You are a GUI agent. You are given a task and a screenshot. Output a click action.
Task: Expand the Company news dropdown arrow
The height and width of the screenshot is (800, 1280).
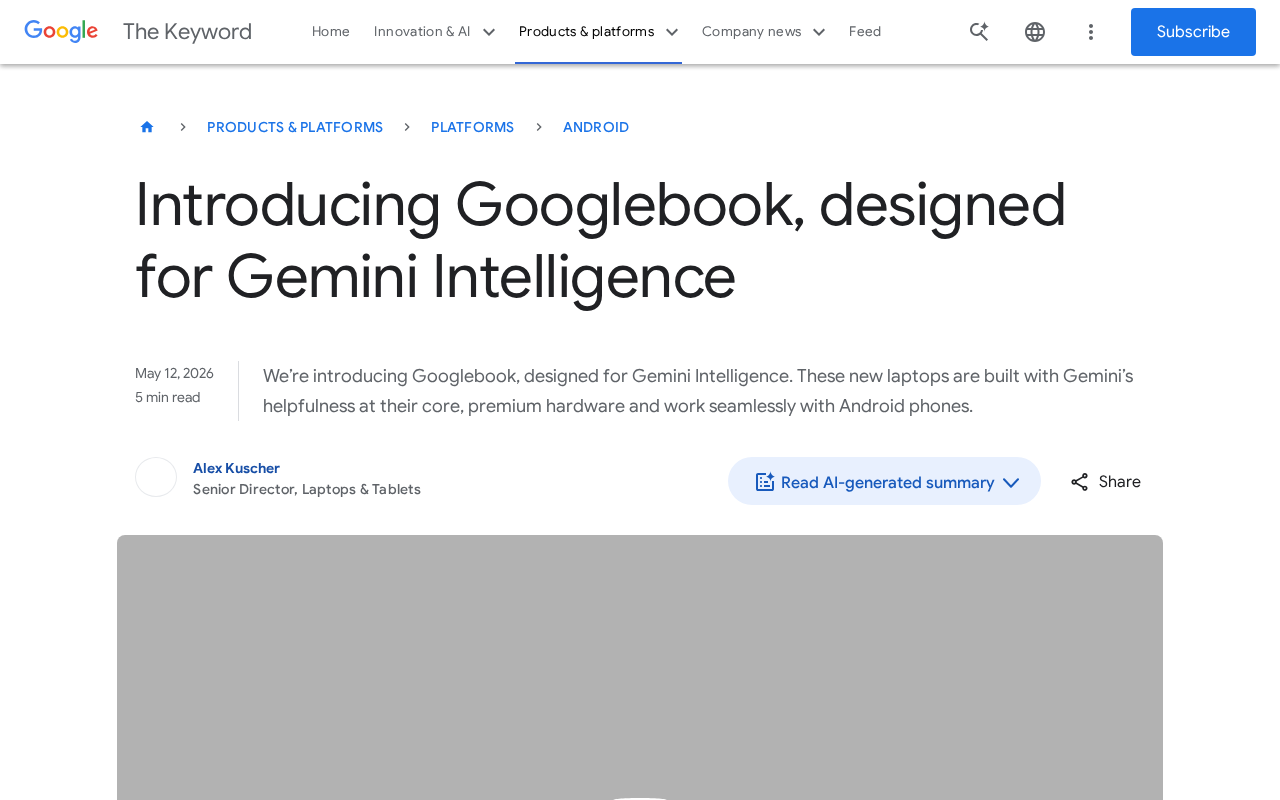[x=819, y=32]
